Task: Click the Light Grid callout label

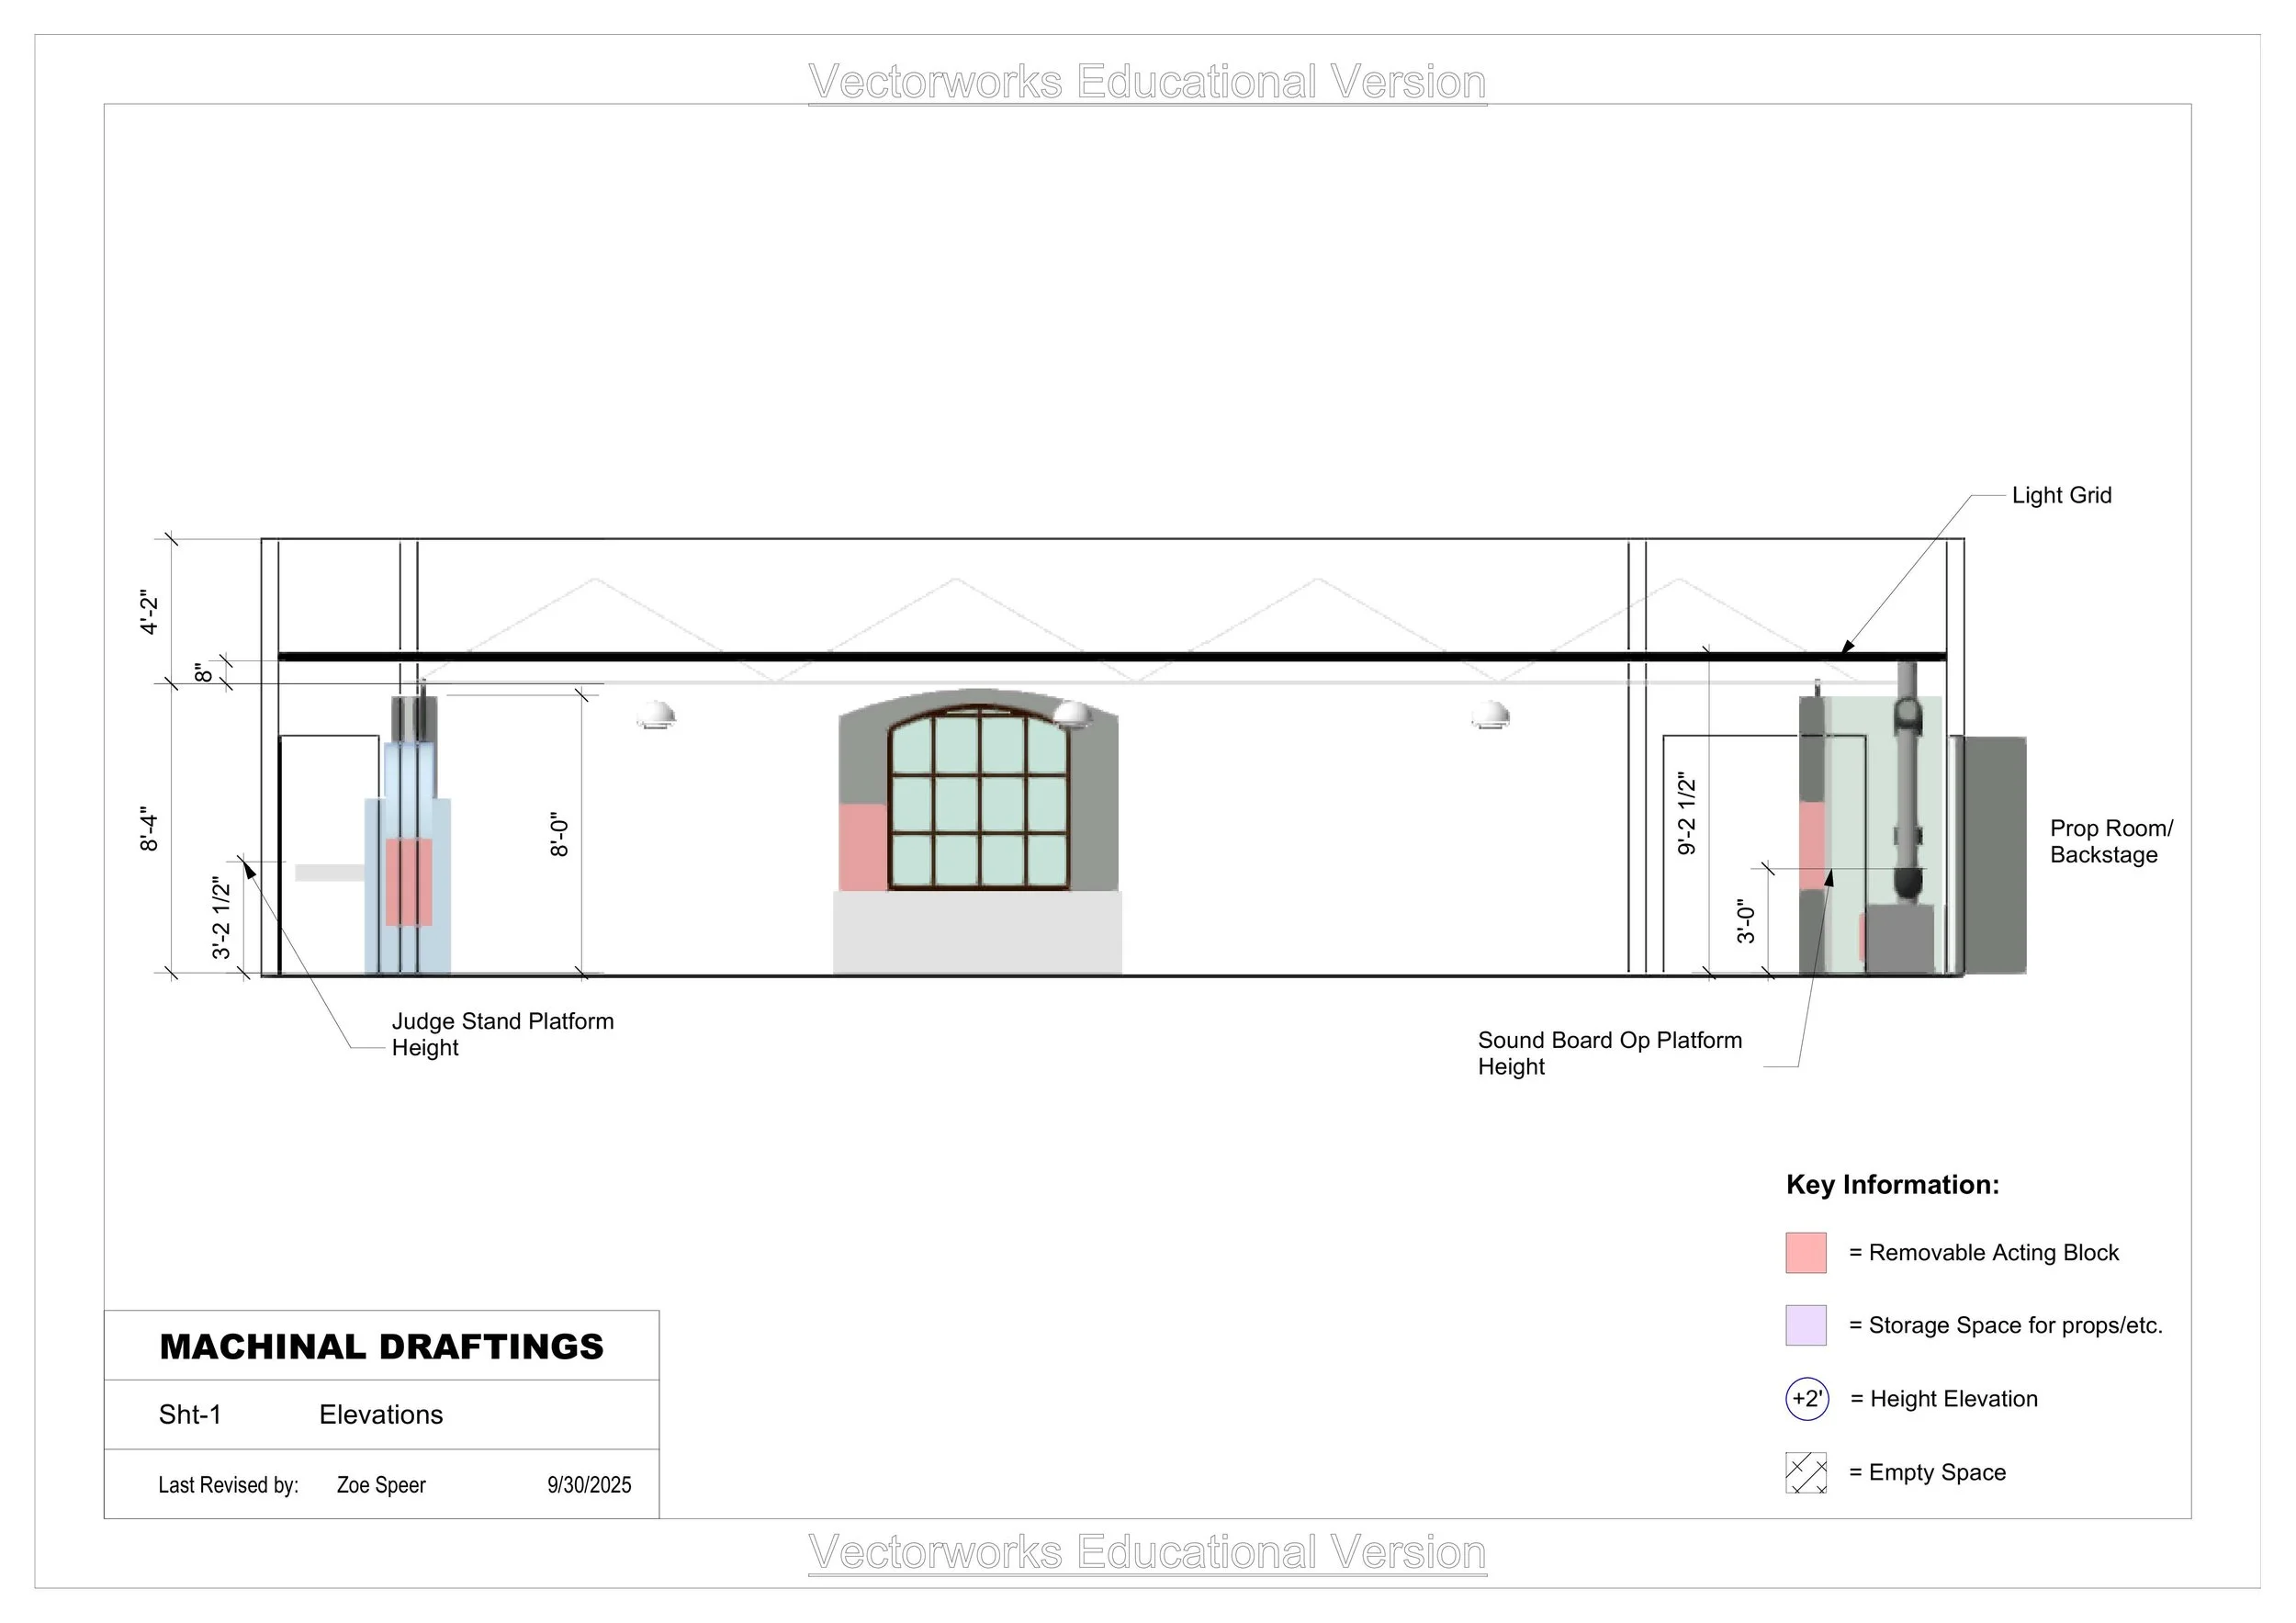Action: pos(2061,495)
